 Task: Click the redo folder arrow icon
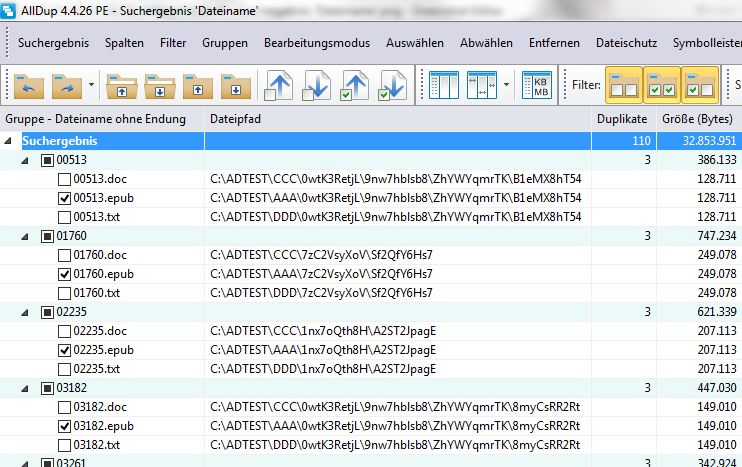(68, 86)
